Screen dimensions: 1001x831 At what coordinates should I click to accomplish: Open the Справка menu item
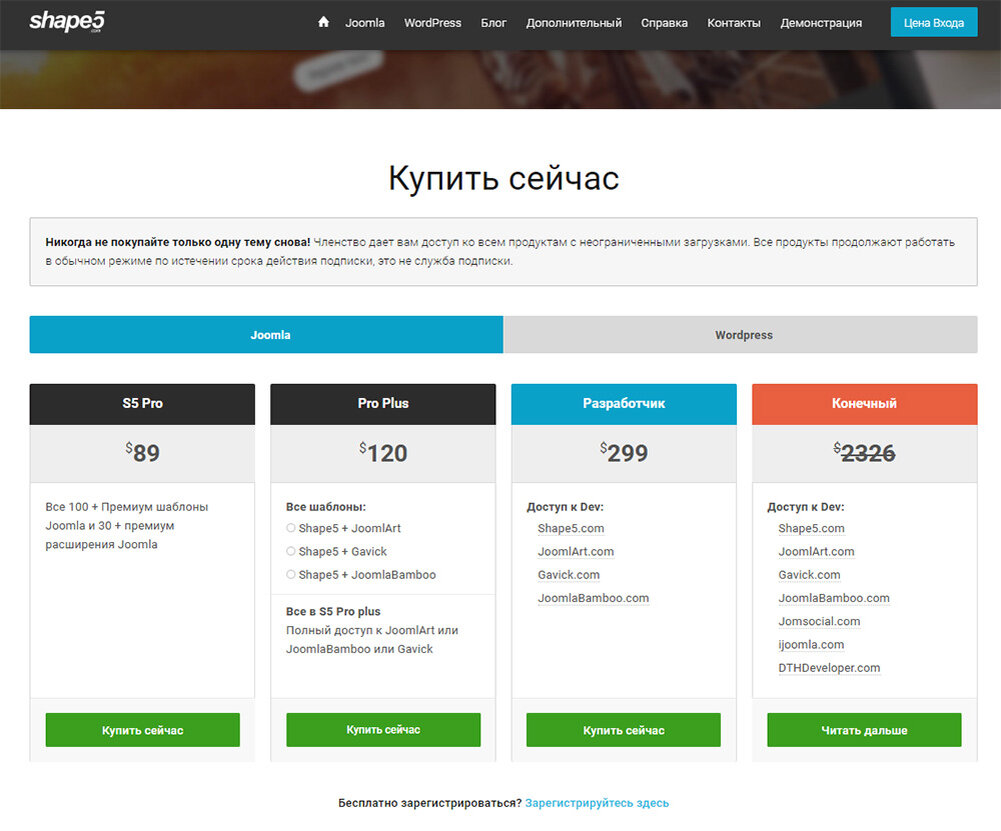(664, 22)
